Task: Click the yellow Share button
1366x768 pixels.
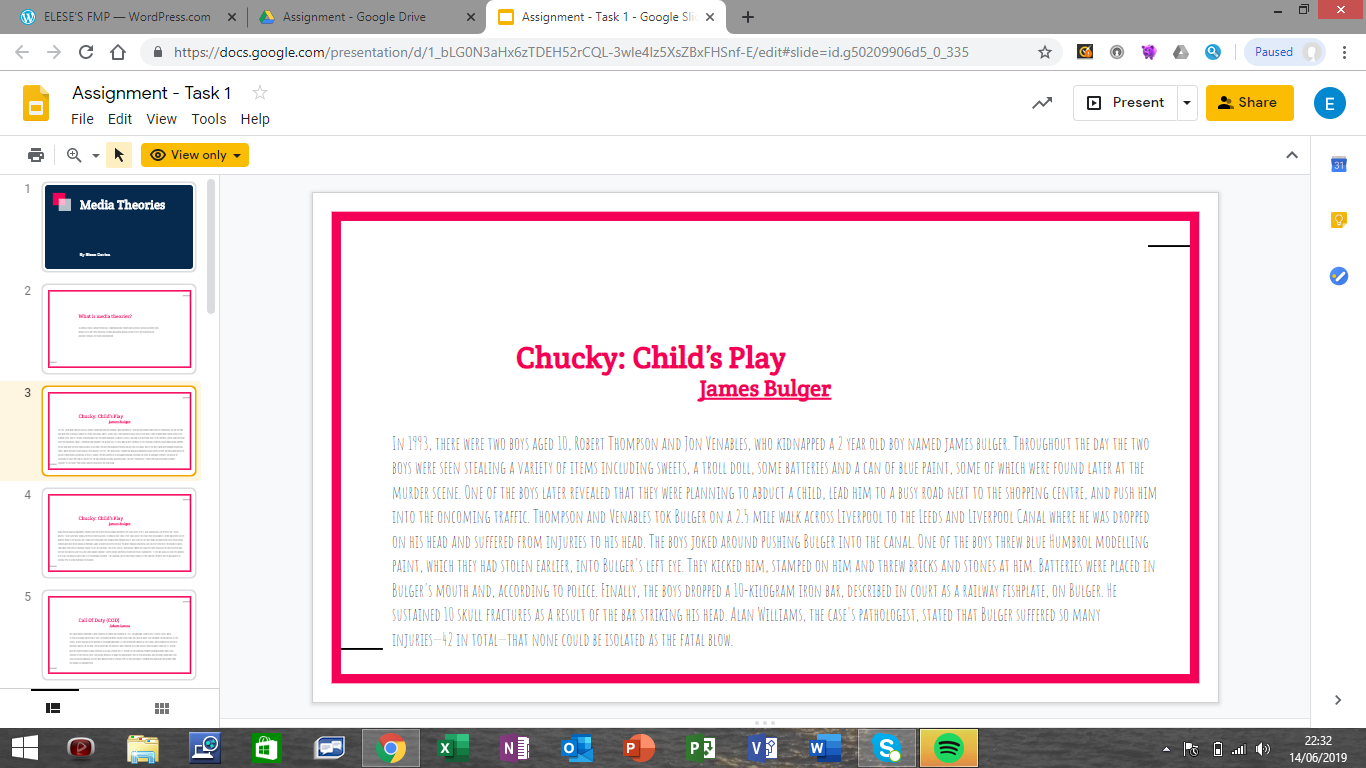Action: tap(1249, 102)
